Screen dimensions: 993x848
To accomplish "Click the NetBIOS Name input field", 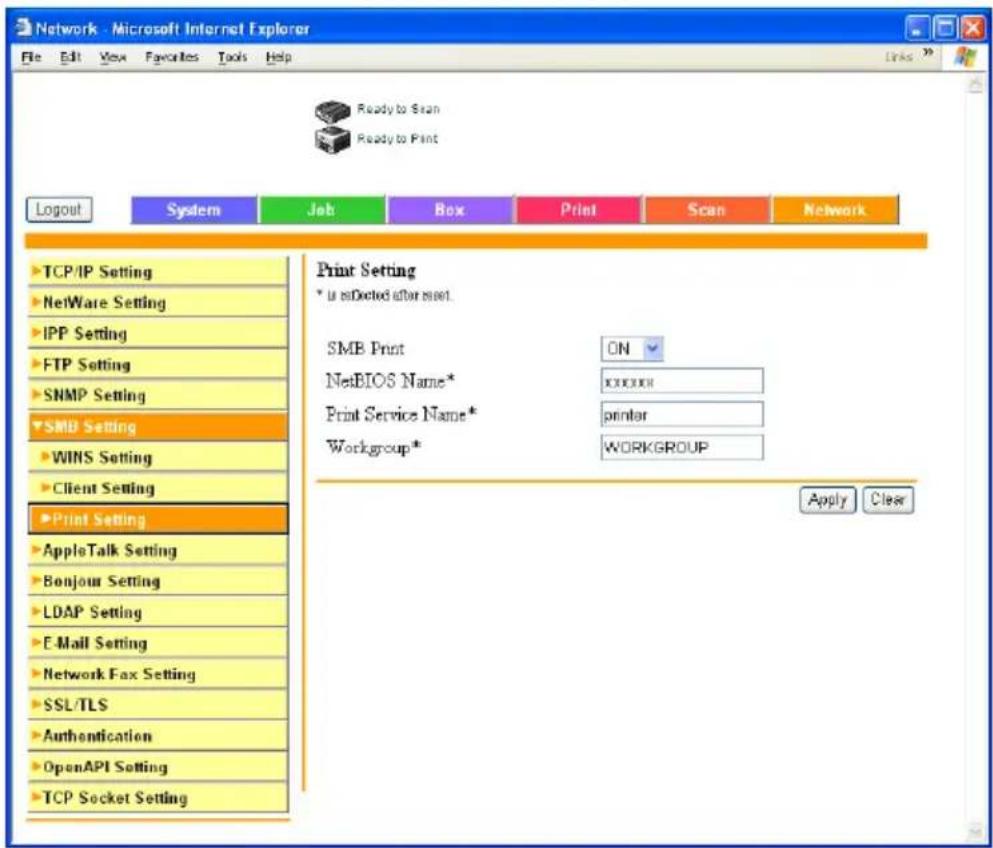I will (682, 381).
